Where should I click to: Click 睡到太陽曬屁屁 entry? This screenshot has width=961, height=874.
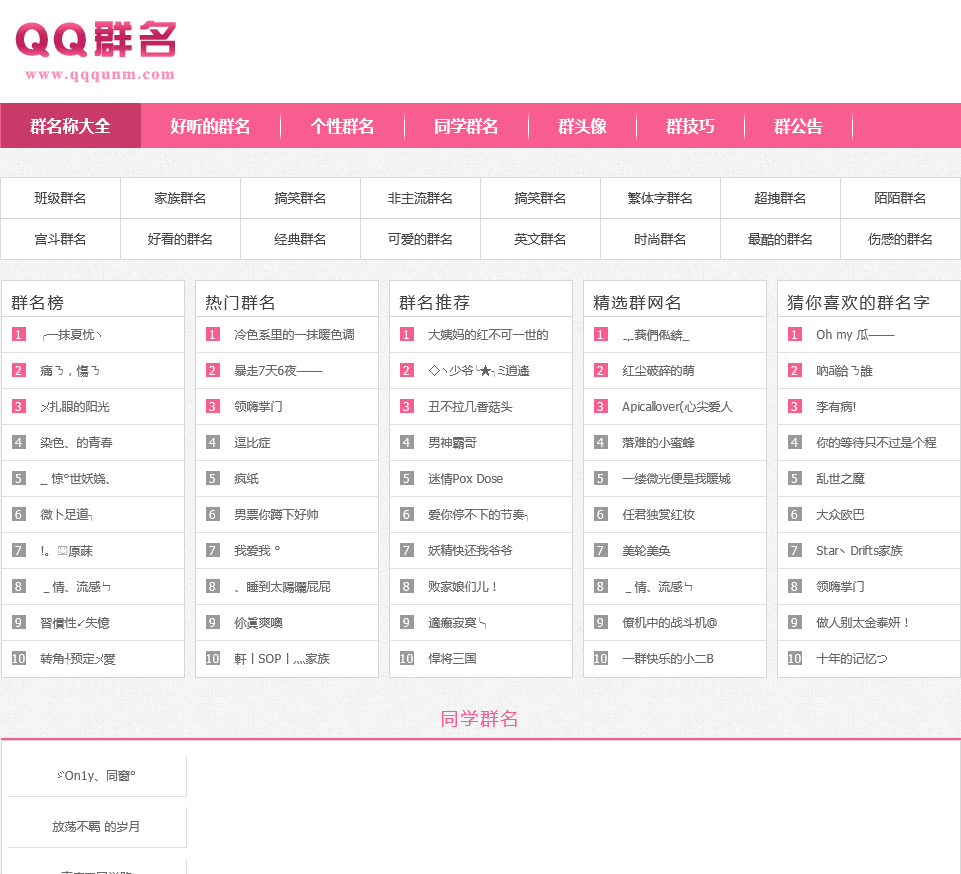click(x=283, y=587)
